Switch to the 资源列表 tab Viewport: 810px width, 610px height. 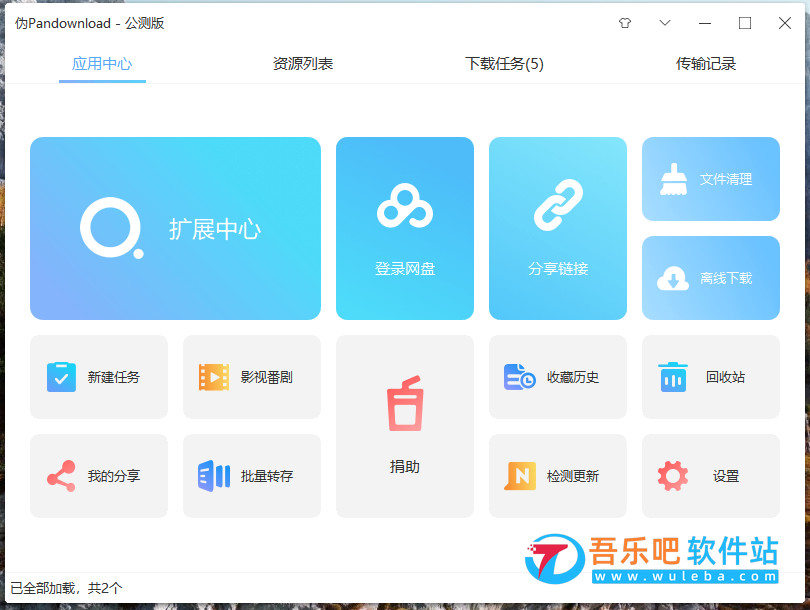point(303,64)
